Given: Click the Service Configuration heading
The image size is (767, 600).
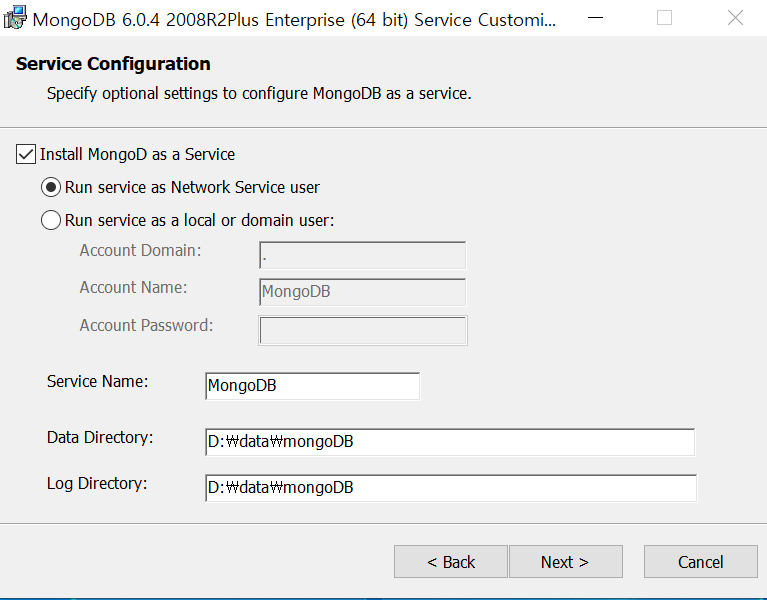Looking at the screenshot, I should point(113,64).
